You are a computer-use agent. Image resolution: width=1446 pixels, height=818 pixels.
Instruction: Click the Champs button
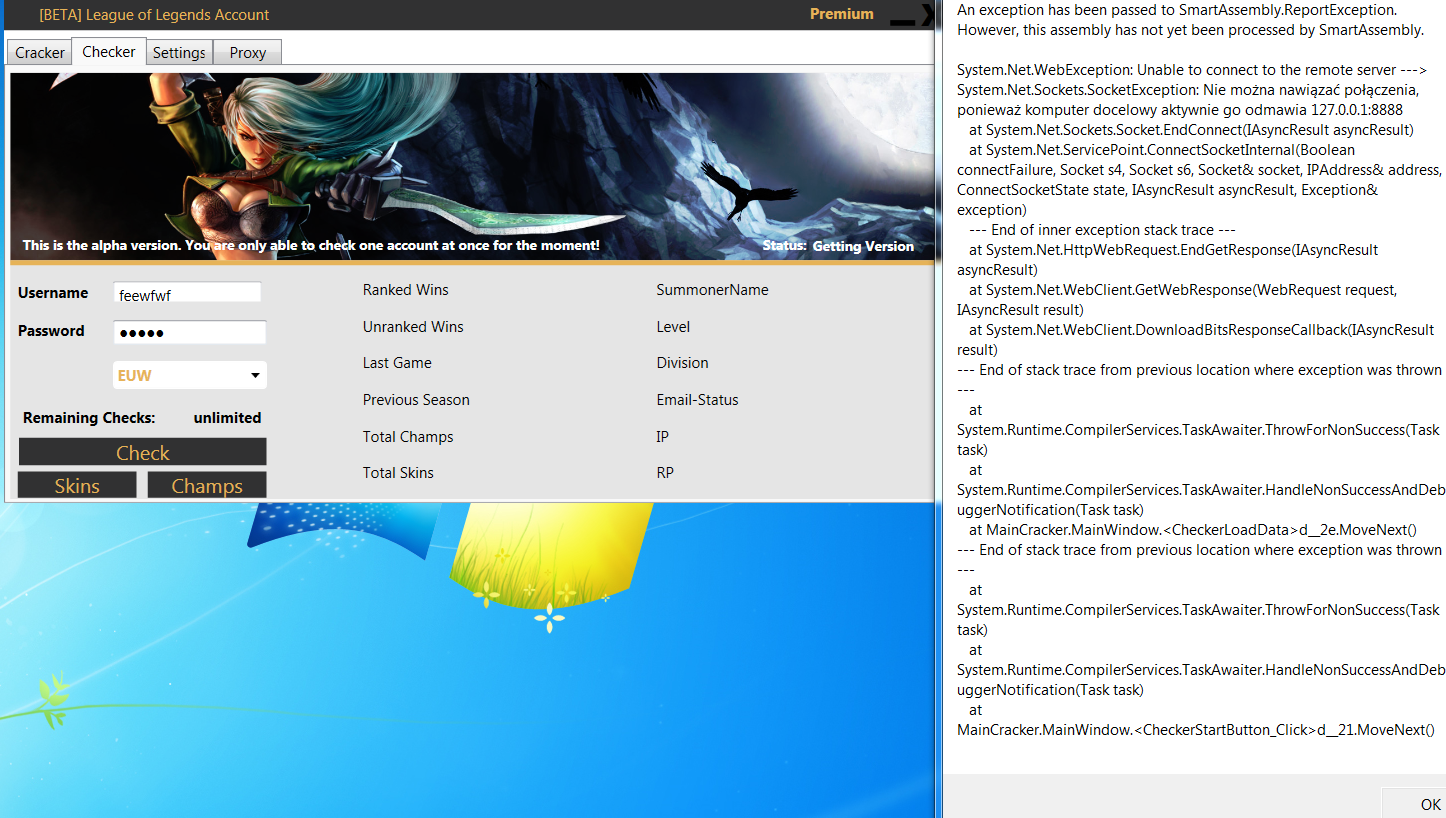207,486
